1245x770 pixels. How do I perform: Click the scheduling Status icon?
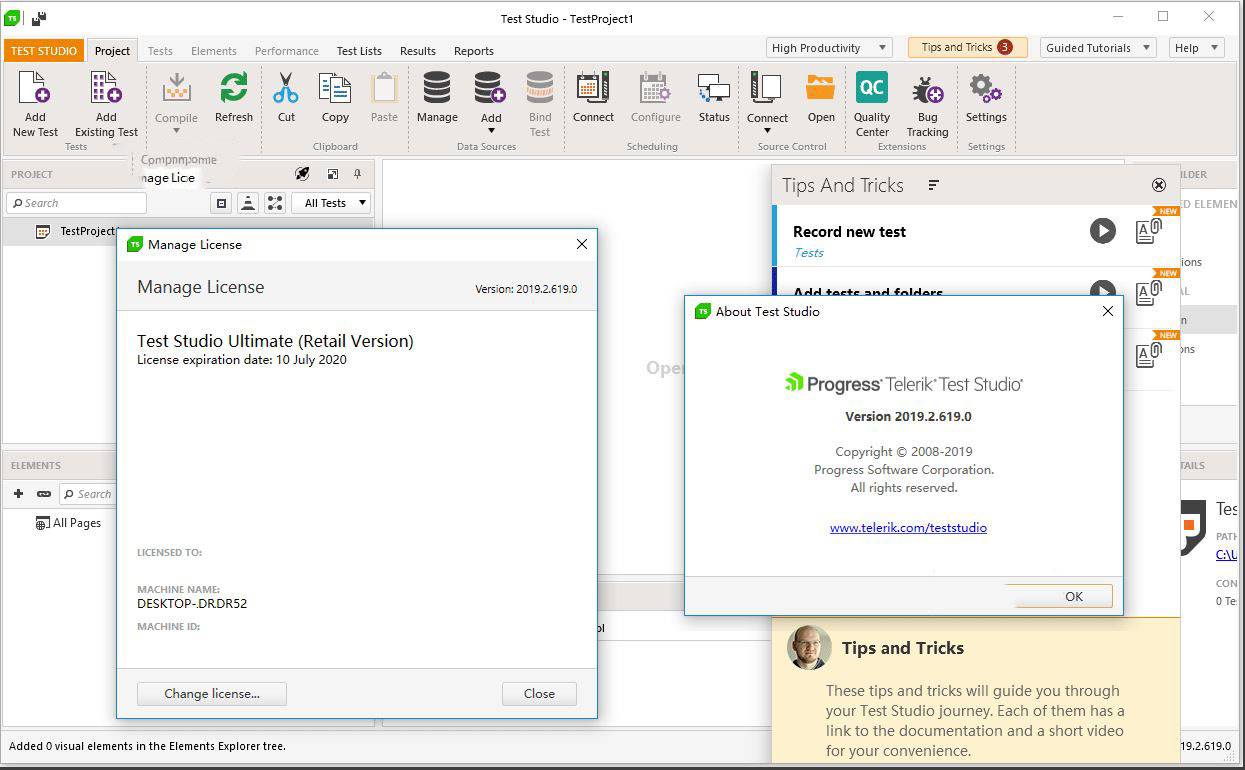click(714, 88)
